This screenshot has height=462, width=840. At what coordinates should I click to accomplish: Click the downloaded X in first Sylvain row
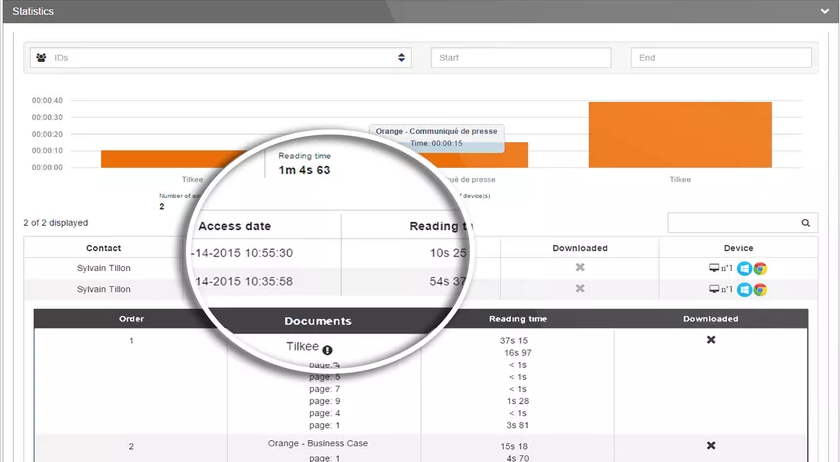point(580,267)
